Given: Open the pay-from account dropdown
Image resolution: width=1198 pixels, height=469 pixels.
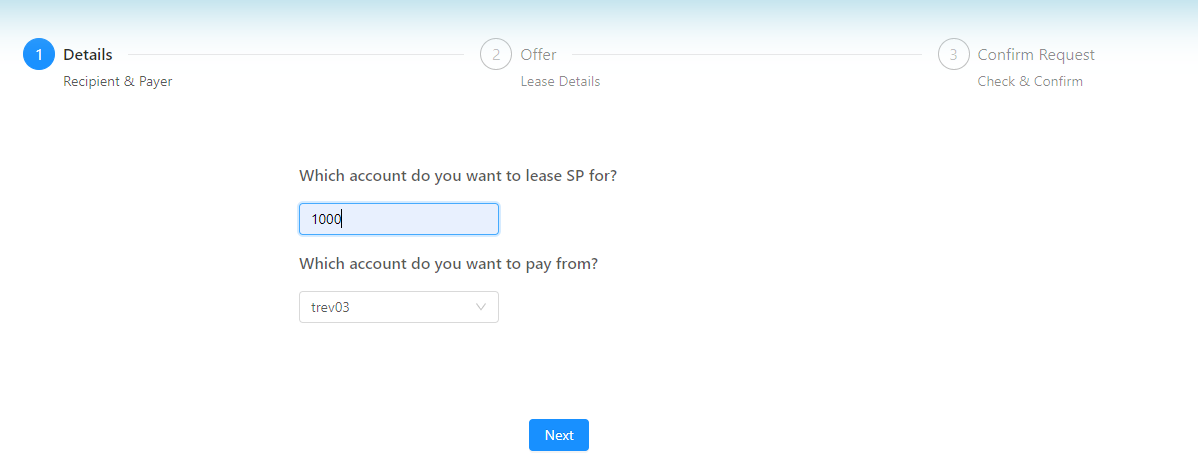Looking at the screenshot, I should point(398,307).
